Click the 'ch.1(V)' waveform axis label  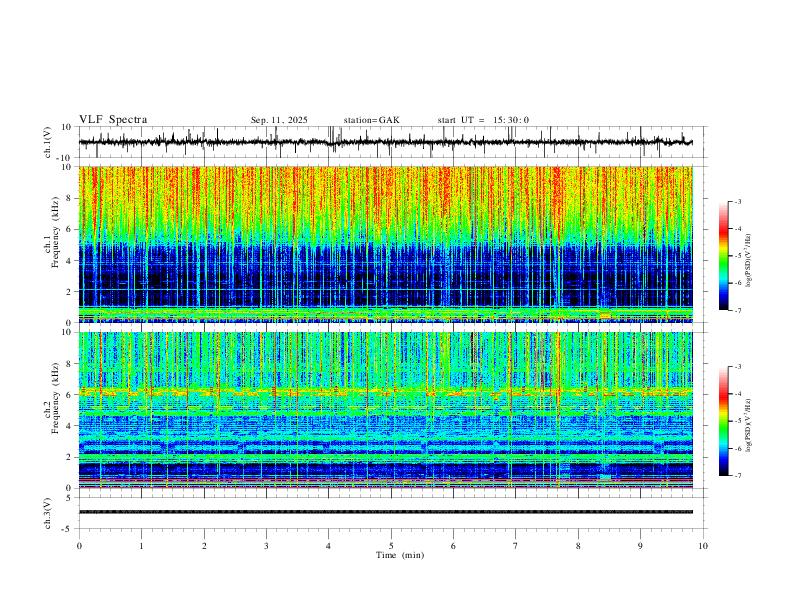(x=48, y=142)
